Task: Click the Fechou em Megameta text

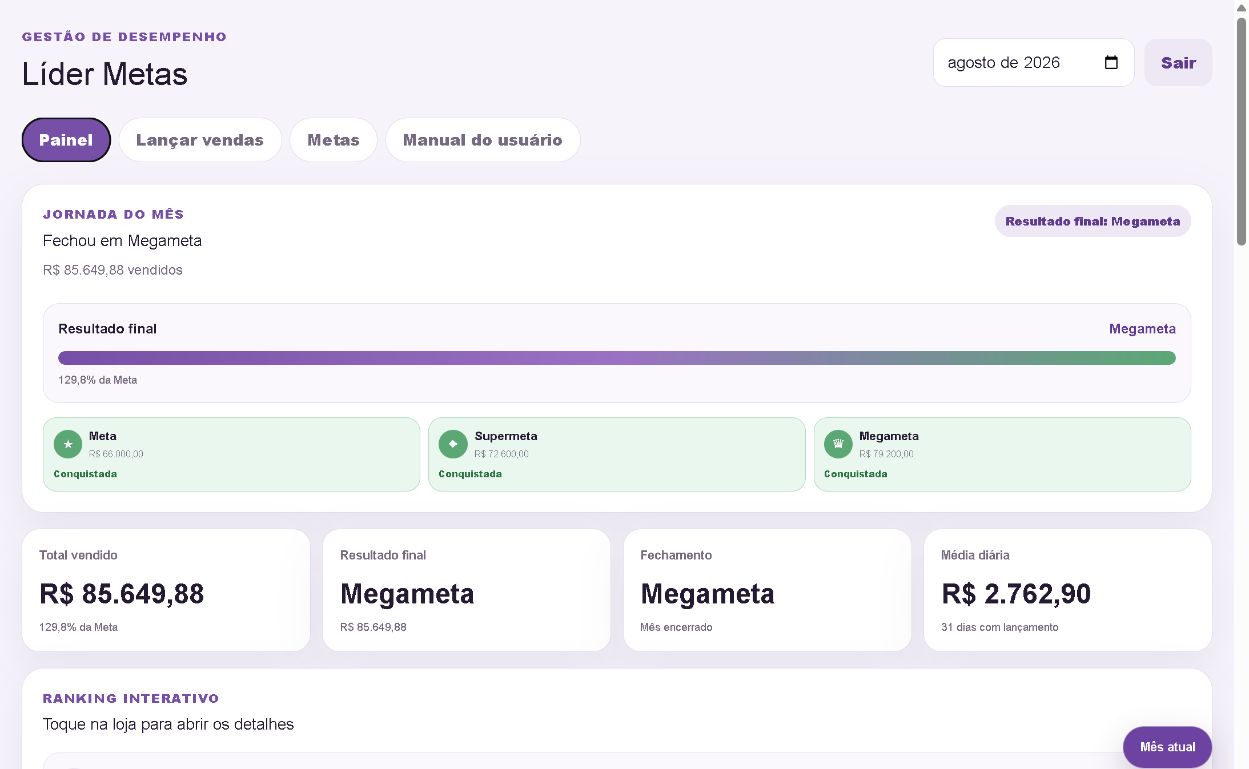Action: [122, 240]
